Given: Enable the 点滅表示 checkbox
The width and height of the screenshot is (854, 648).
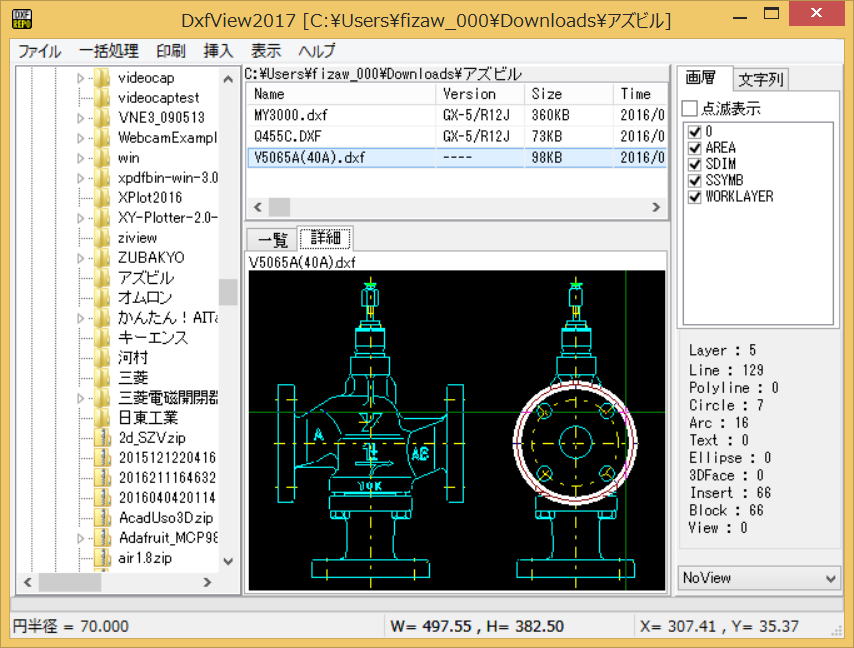Looking at the screenshot, I should coord(690,108).
